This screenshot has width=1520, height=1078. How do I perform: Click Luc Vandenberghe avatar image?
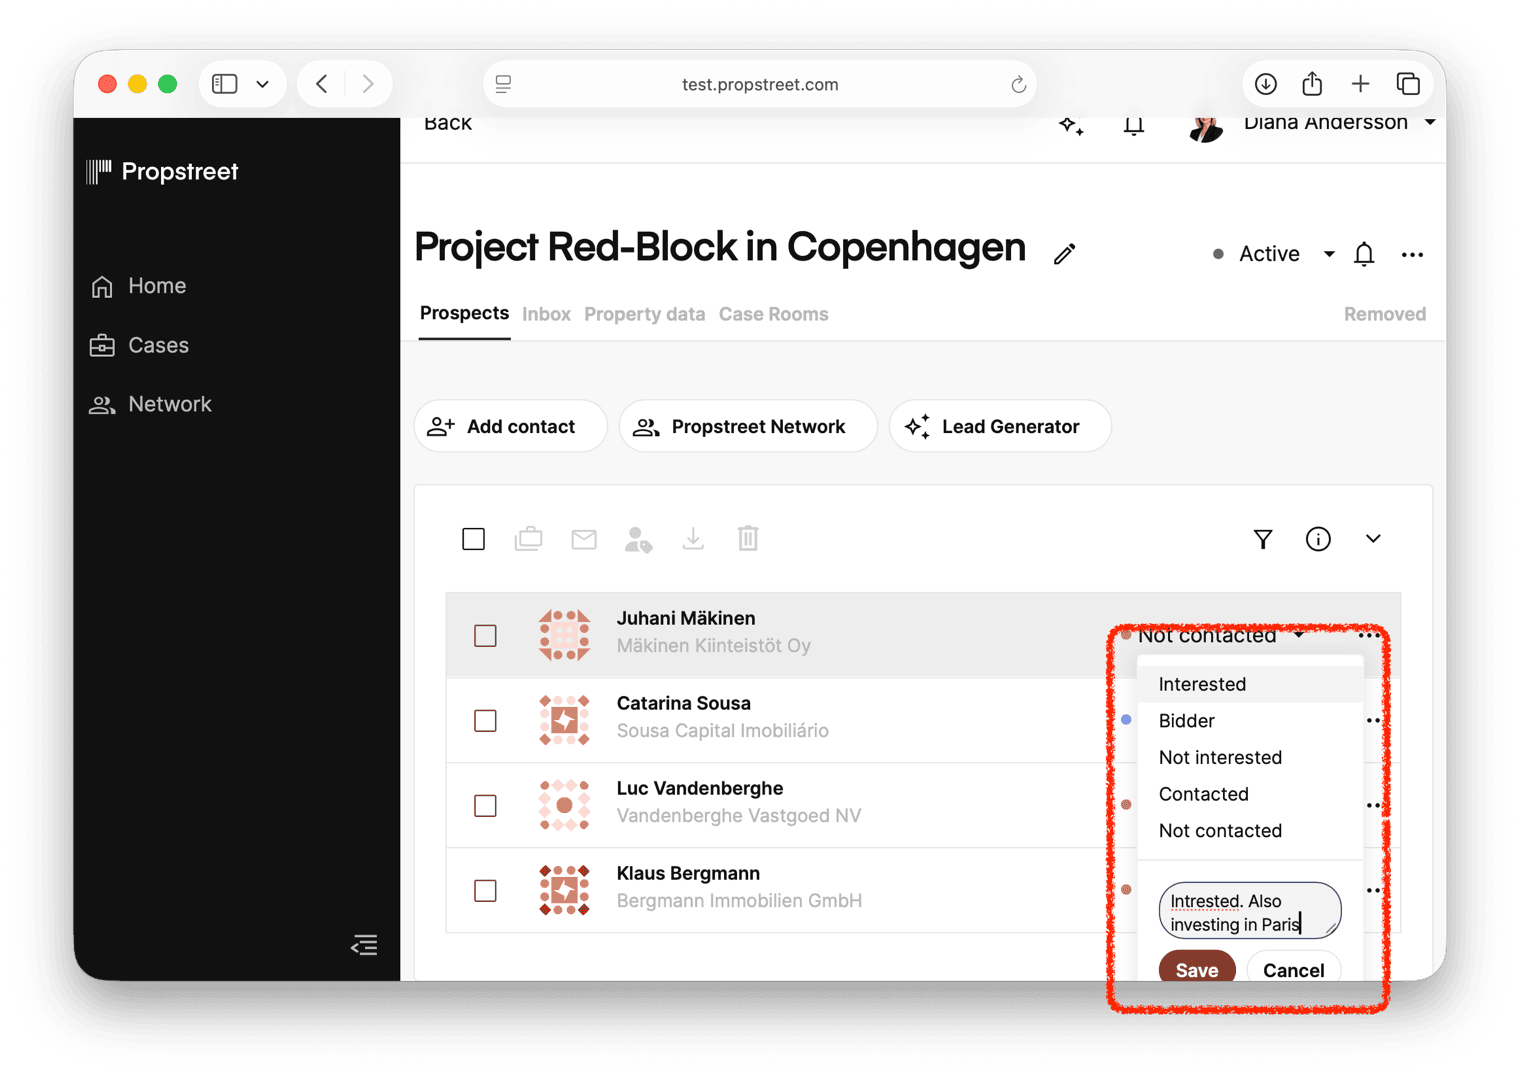point(564,805)
